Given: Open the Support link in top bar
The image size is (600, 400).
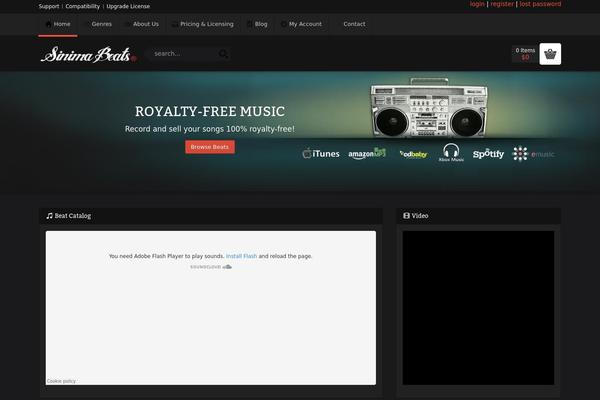Looking at the screenshot, I should 49,7.
